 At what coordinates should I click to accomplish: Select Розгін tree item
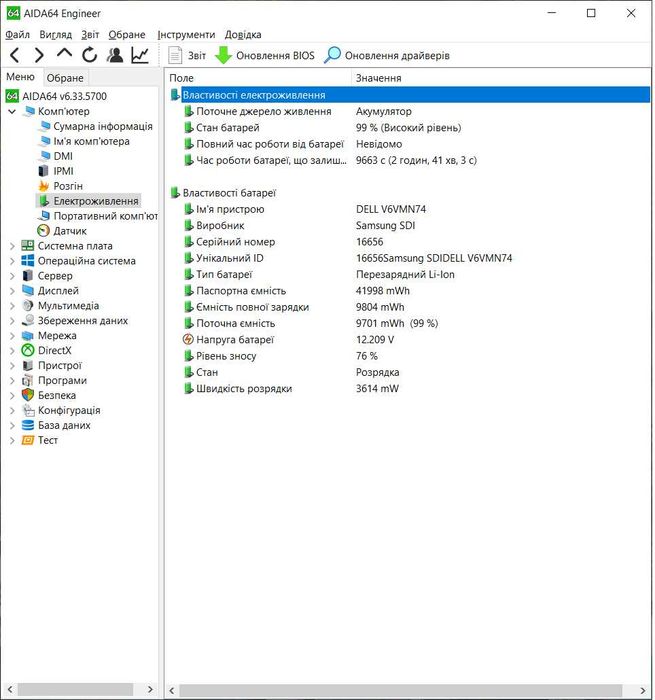[x=68, y=186]
